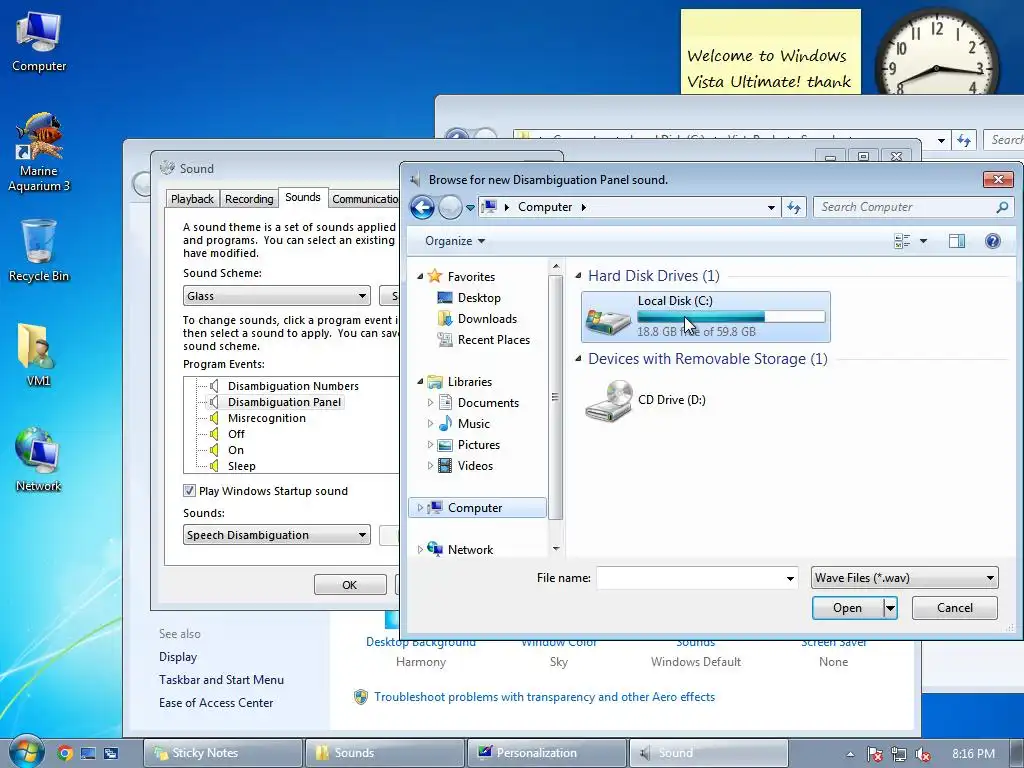Open the Taskbar and Start Menu link
This screenshot has height=768, width=1024.
221,680
